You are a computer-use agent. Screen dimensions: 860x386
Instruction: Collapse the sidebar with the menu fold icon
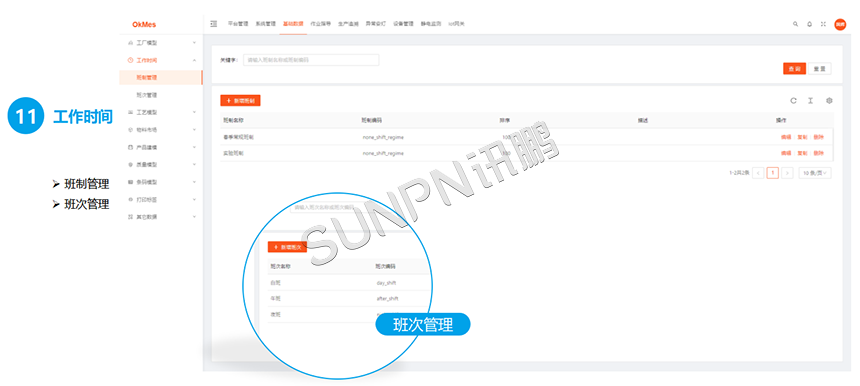pyautogui.click(x=213, y=24)
